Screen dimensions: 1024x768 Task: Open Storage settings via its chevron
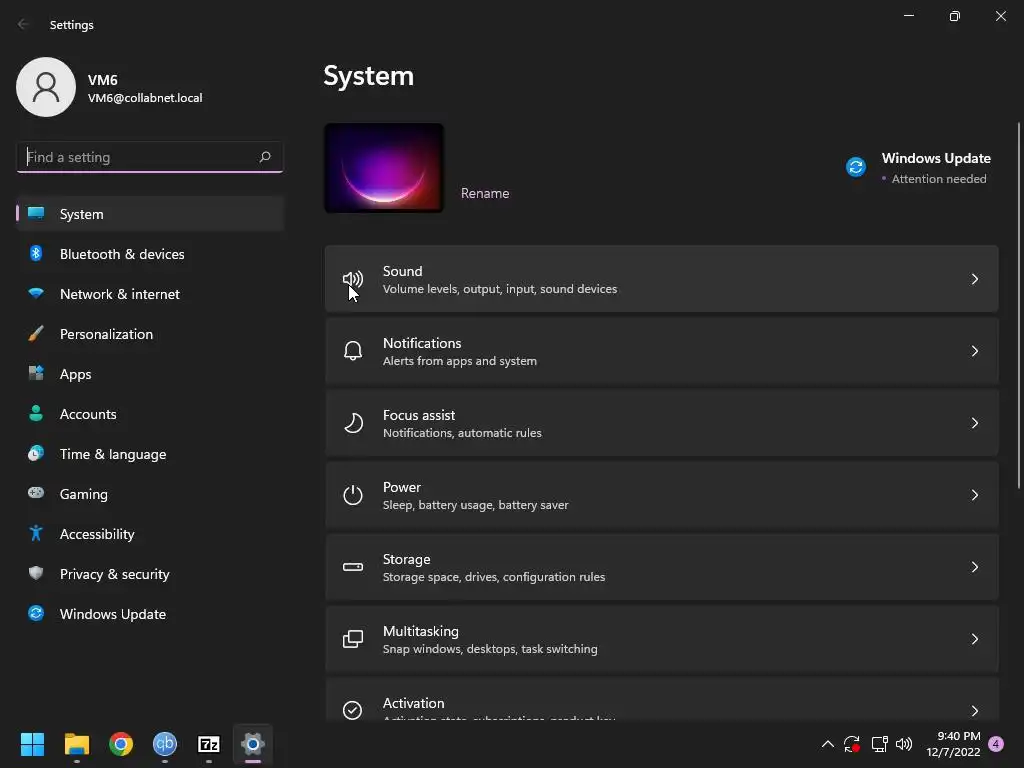(974, 567)
